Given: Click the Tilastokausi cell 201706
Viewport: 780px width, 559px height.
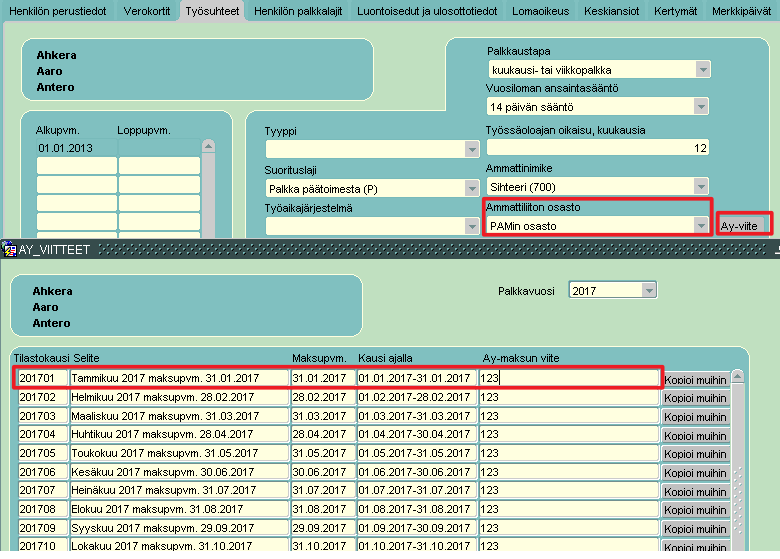Looking at the screenshot, I should pyautogui.click(x=43, y=471).
